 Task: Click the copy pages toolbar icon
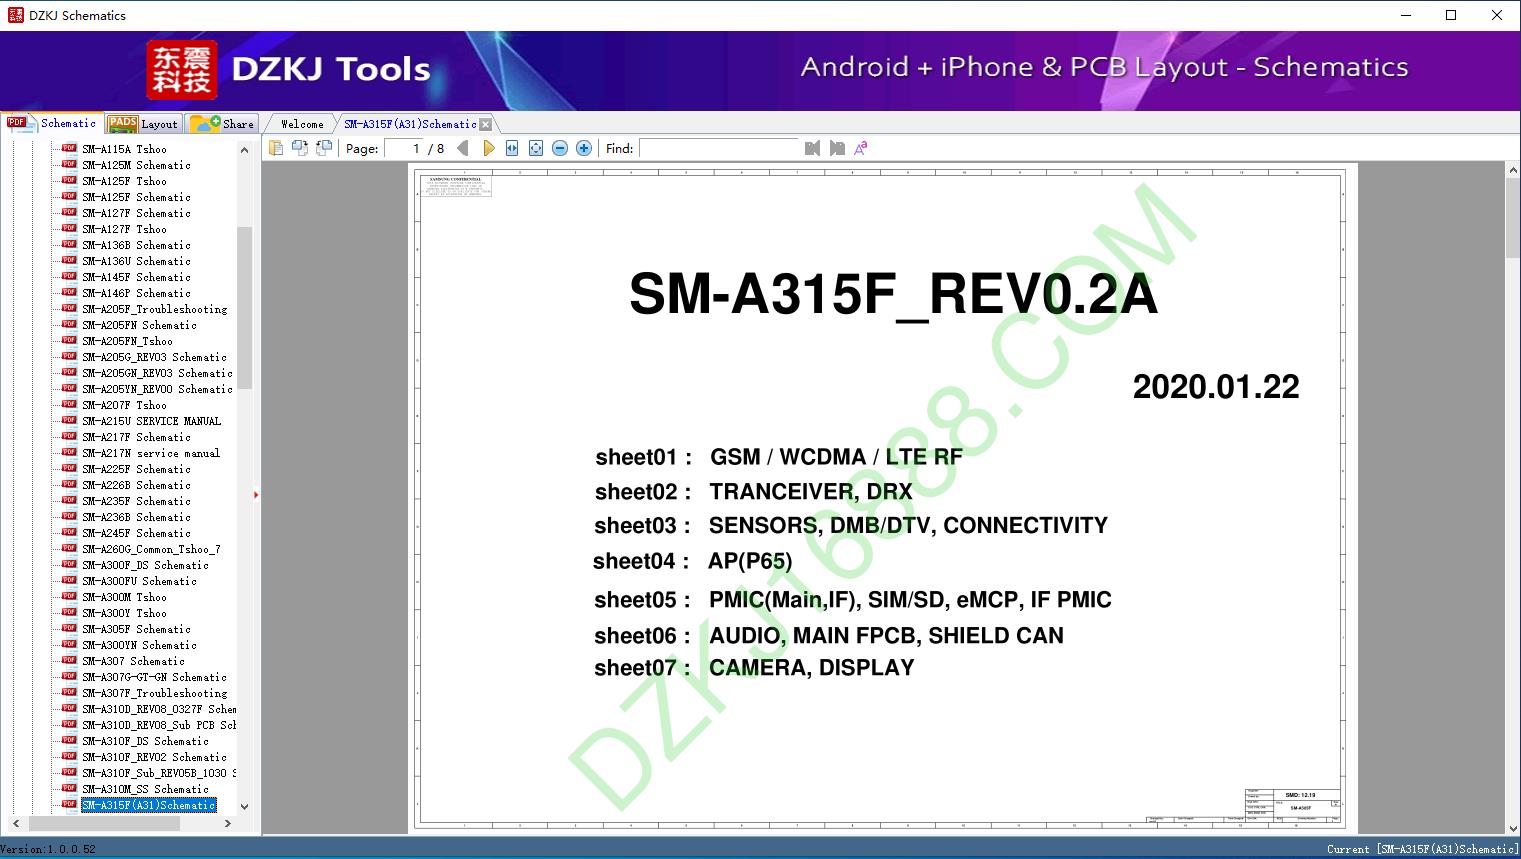(275, 148)
